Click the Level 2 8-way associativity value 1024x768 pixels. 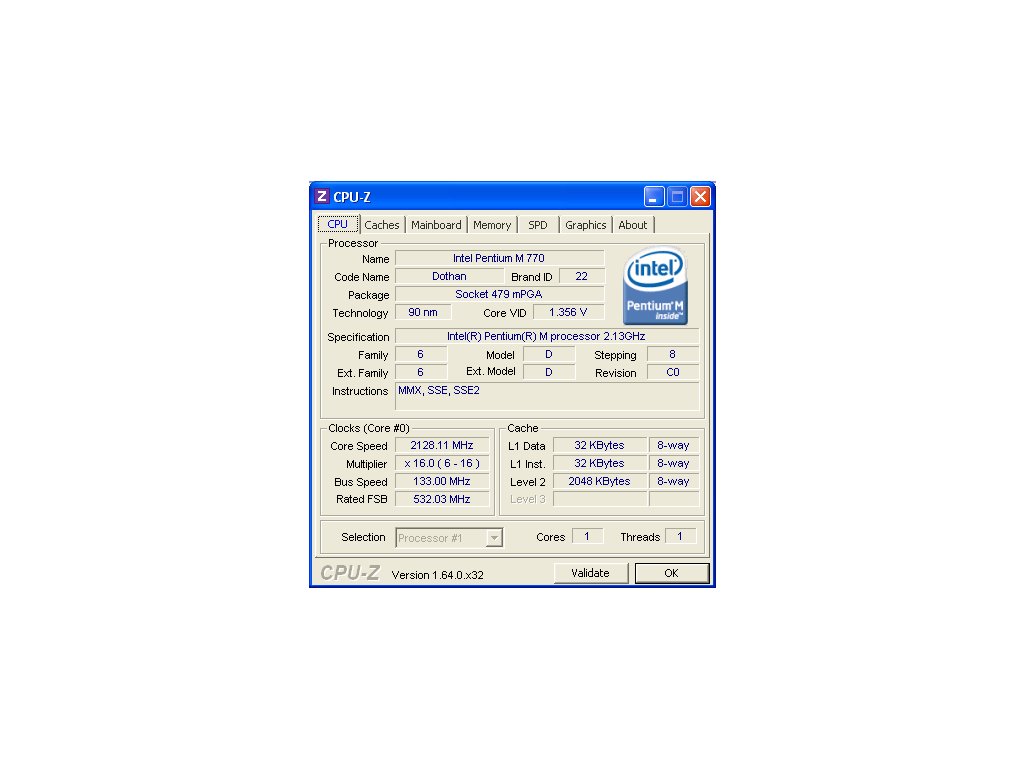(673, 481)
